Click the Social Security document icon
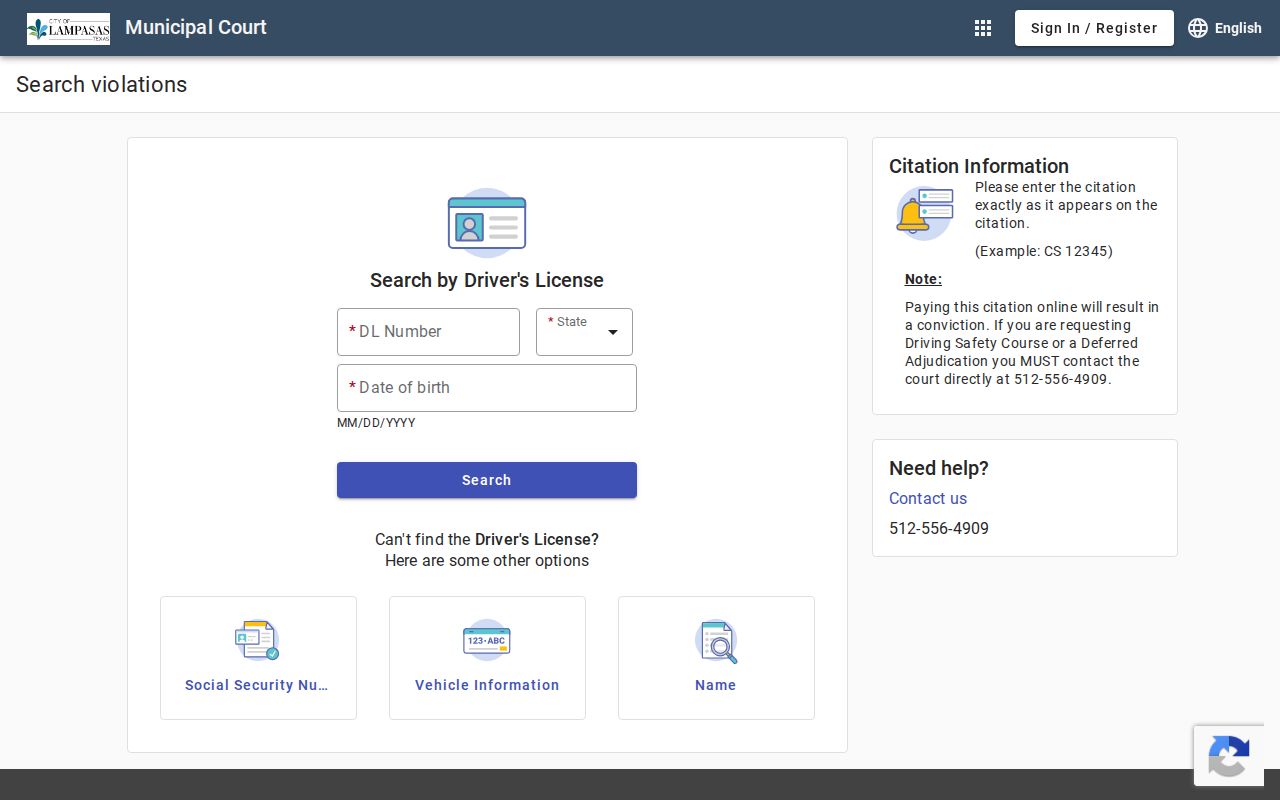The image size is (1280, 800). coord(258,640)
